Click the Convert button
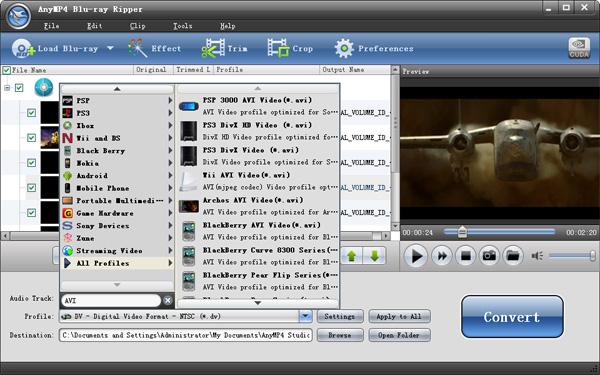 point(512,317)
